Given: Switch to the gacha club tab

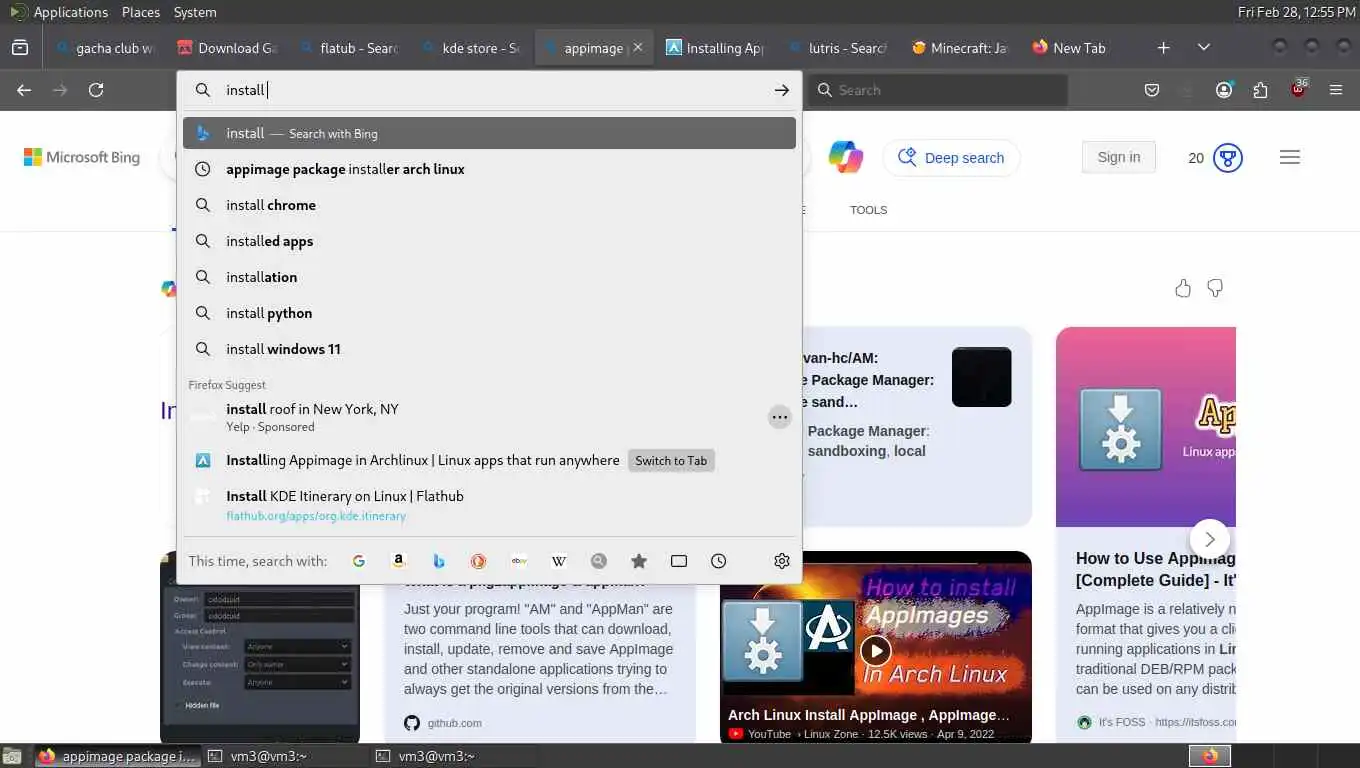Looking at the screenshot, I should coord(106,47).
